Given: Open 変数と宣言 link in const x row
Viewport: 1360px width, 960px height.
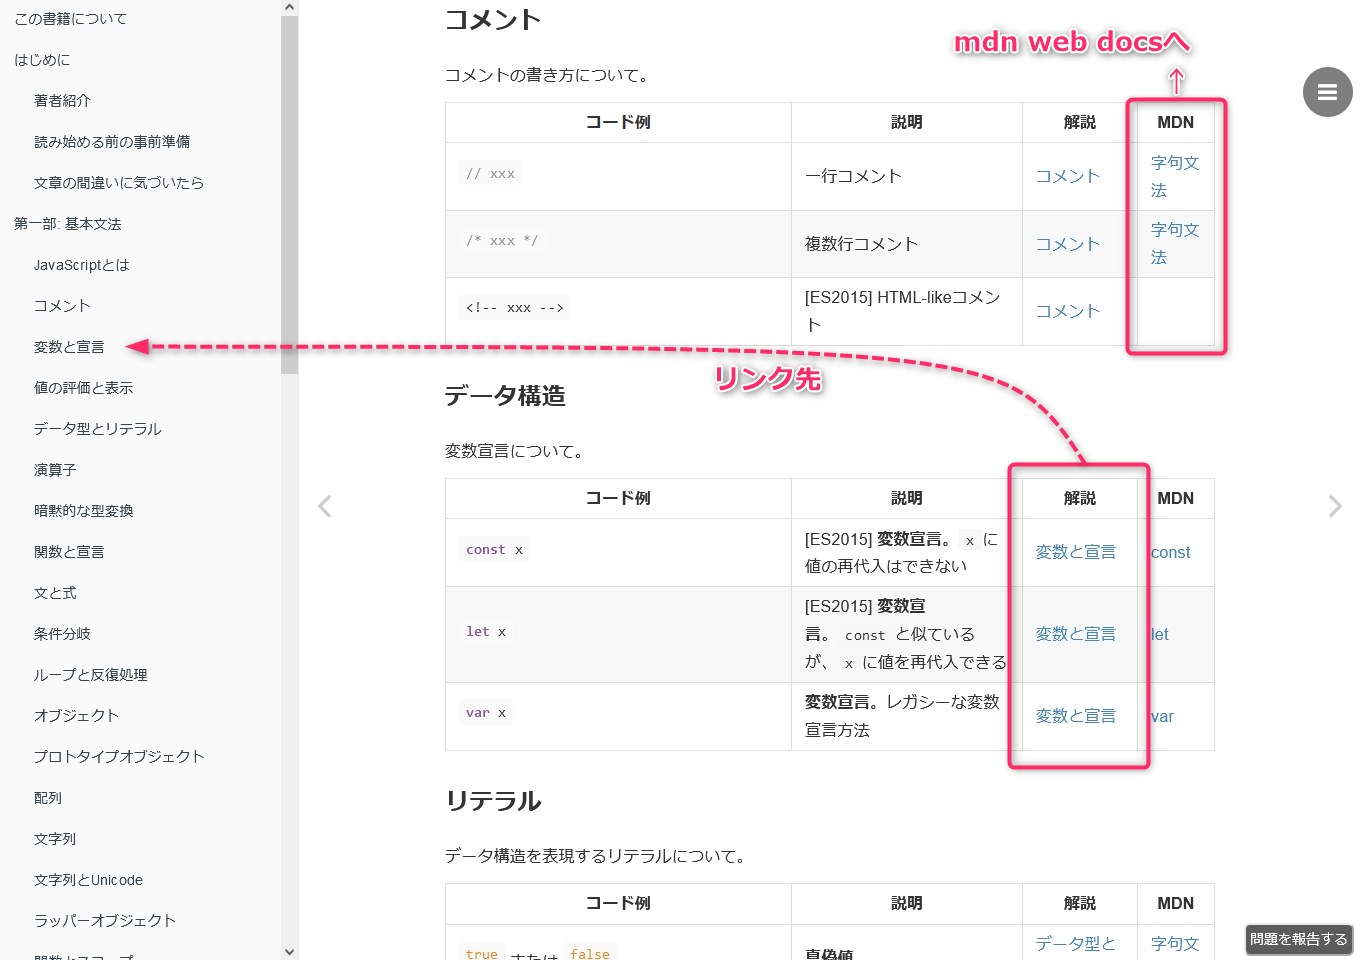Looking at the screenshot, I should (x=1076, y=552).
